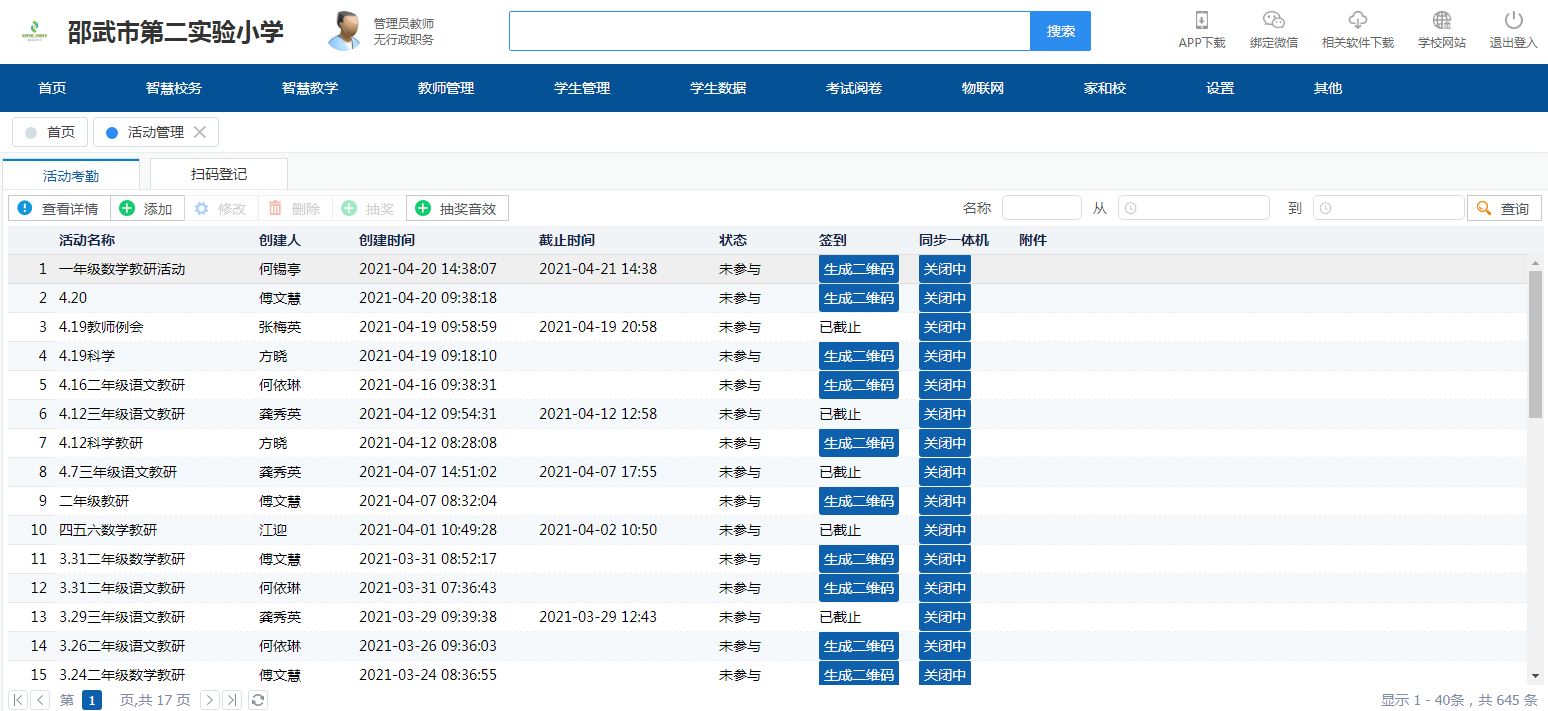
Task: Open the 物联网 menu
Action: pos(983,88)
